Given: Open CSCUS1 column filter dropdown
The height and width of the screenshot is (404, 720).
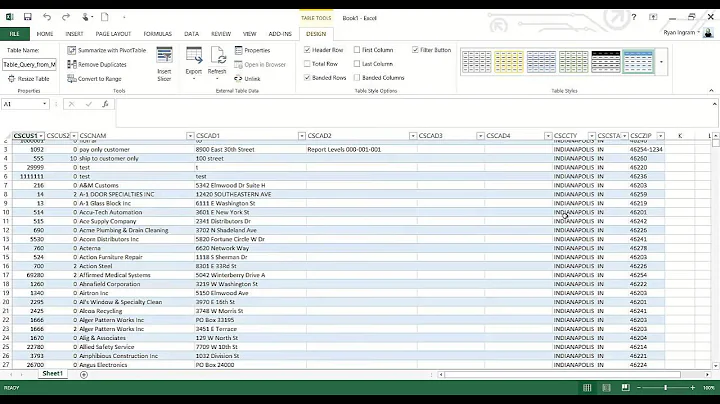Looking at the screenshot, I should [41, 136].
